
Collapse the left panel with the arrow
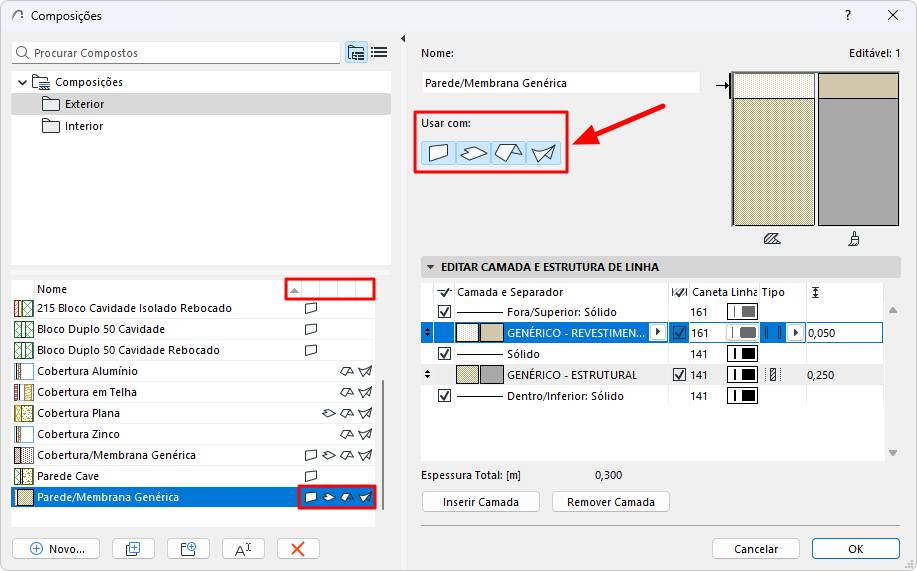coord(403,39)
